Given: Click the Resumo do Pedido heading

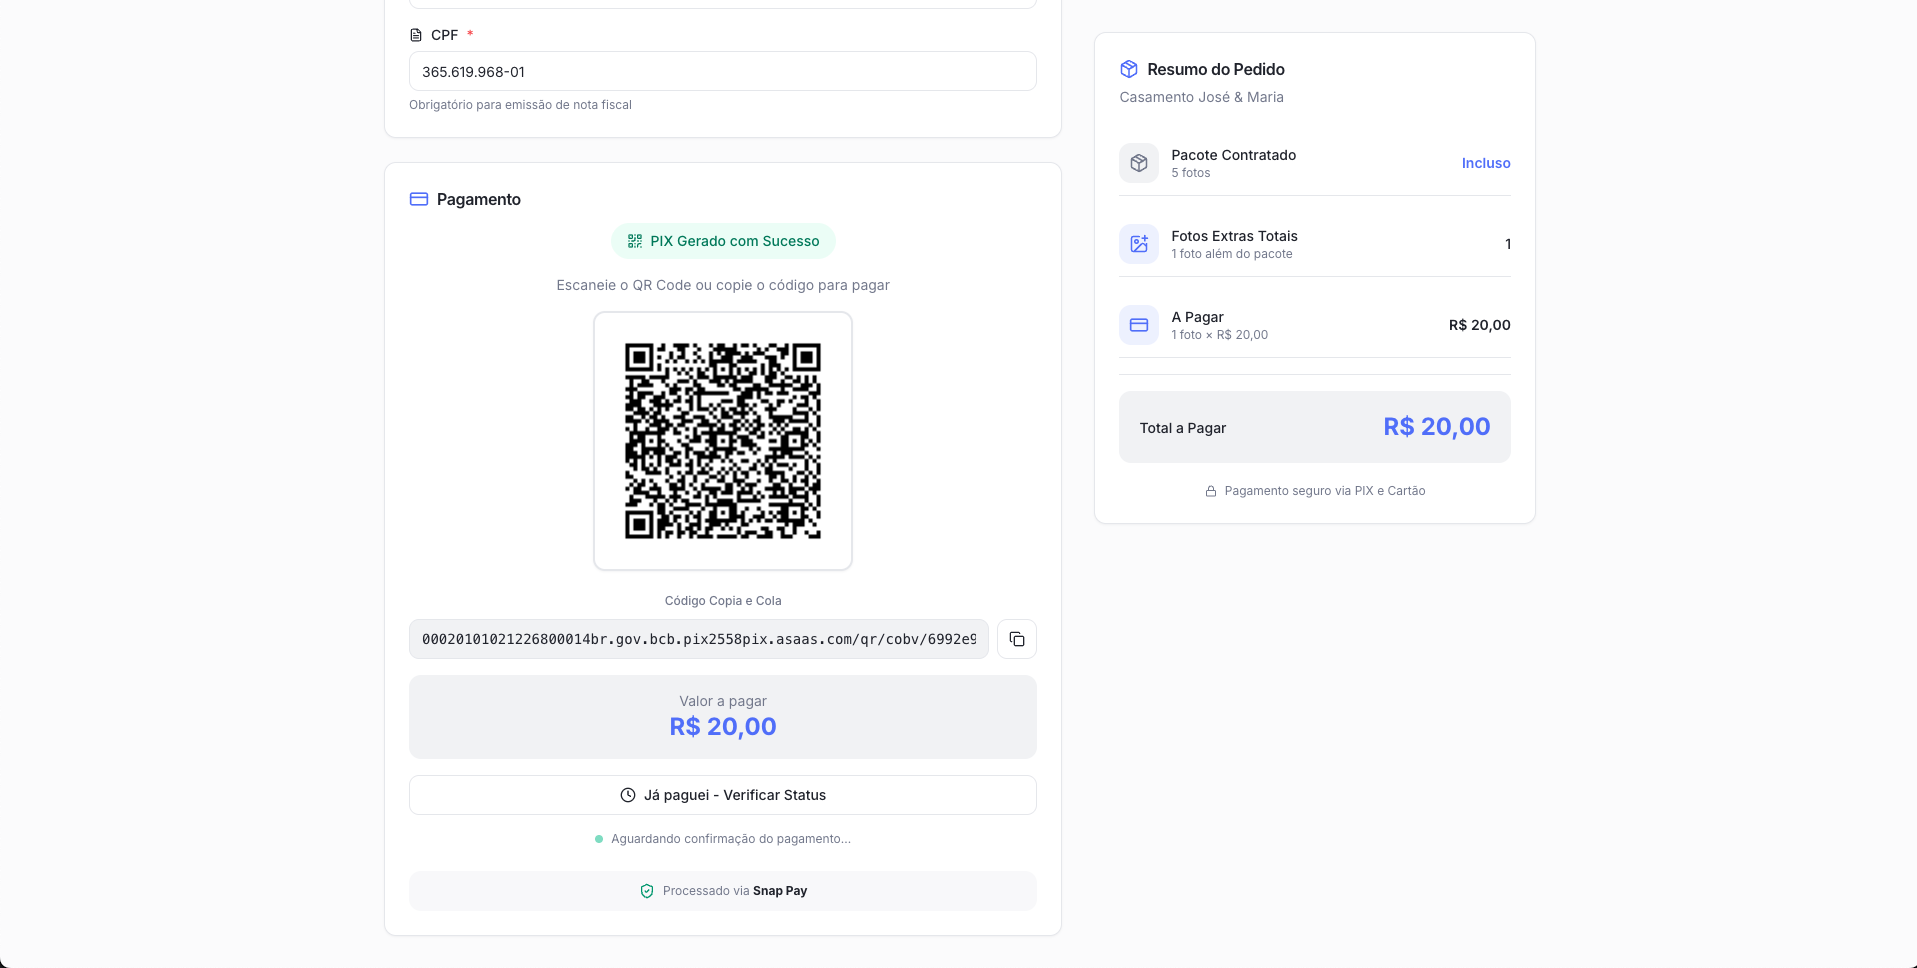Looking at the screenshot, I should [x=1216, y=69].
